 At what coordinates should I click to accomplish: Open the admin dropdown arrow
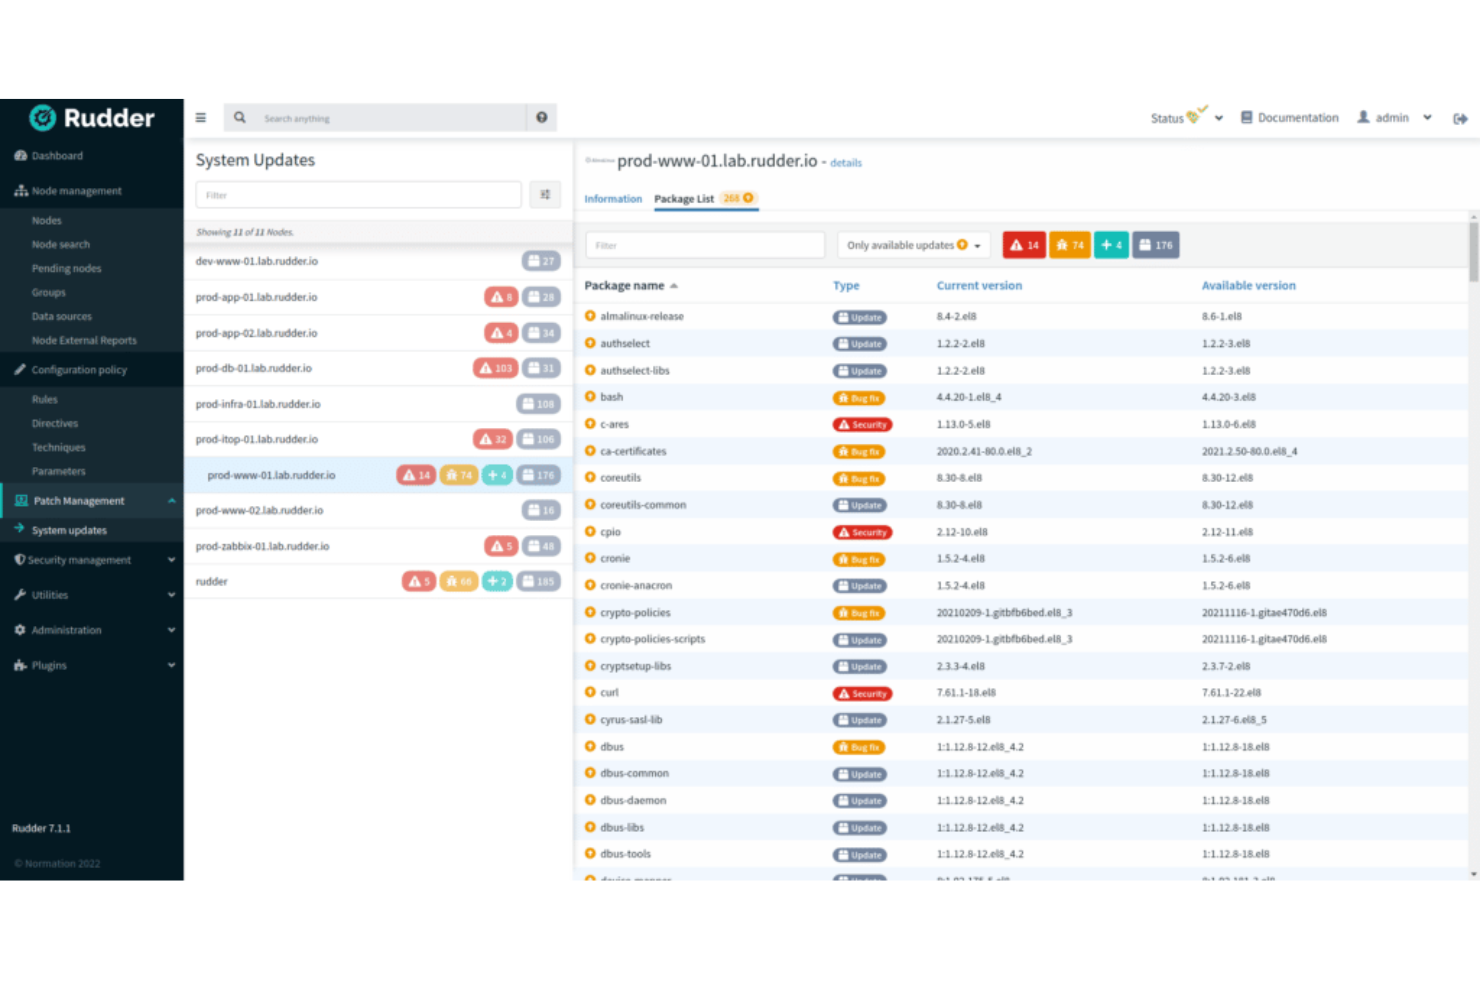(1427, 118)
